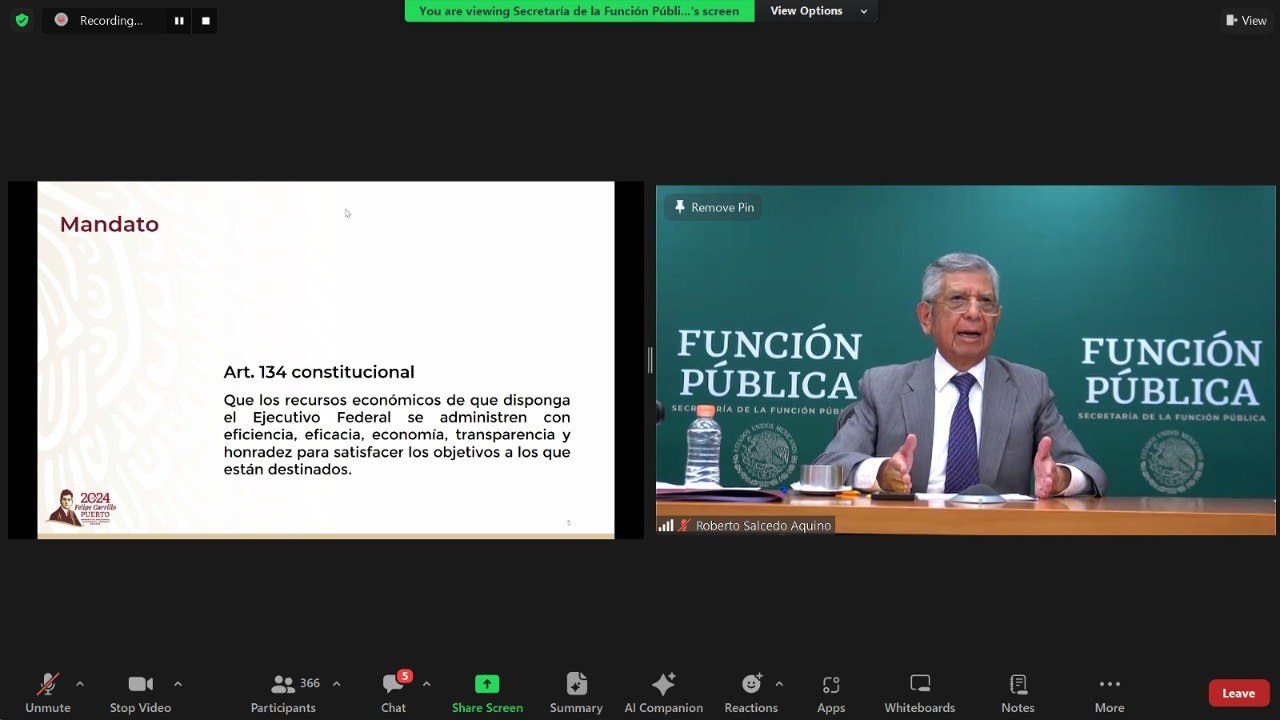Expand video options arrow beside Stop Video
1280x720 pixels.
click(x=178, y=684)
